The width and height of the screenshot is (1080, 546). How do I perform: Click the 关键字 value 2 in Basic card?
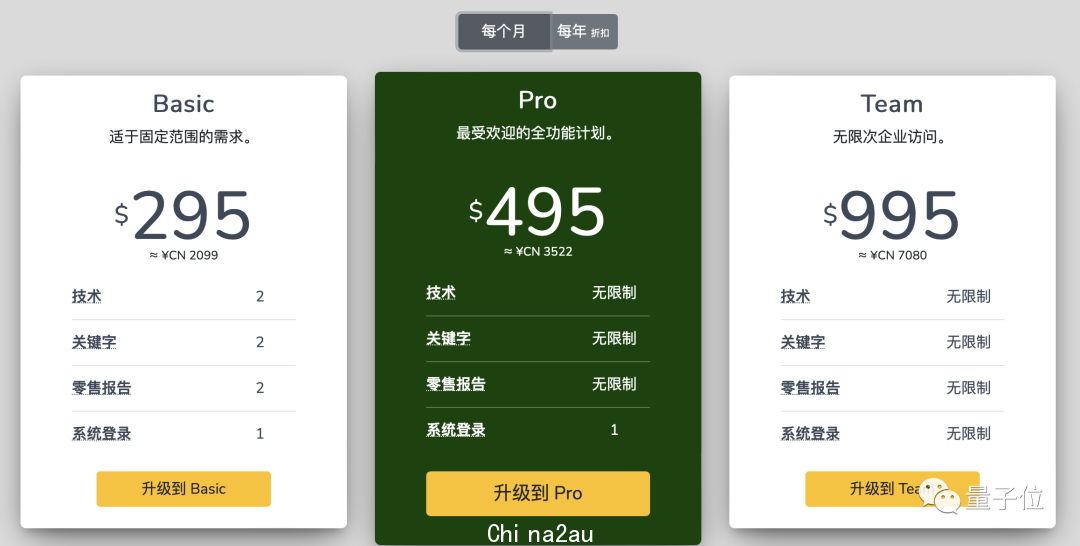pos(260,342)
